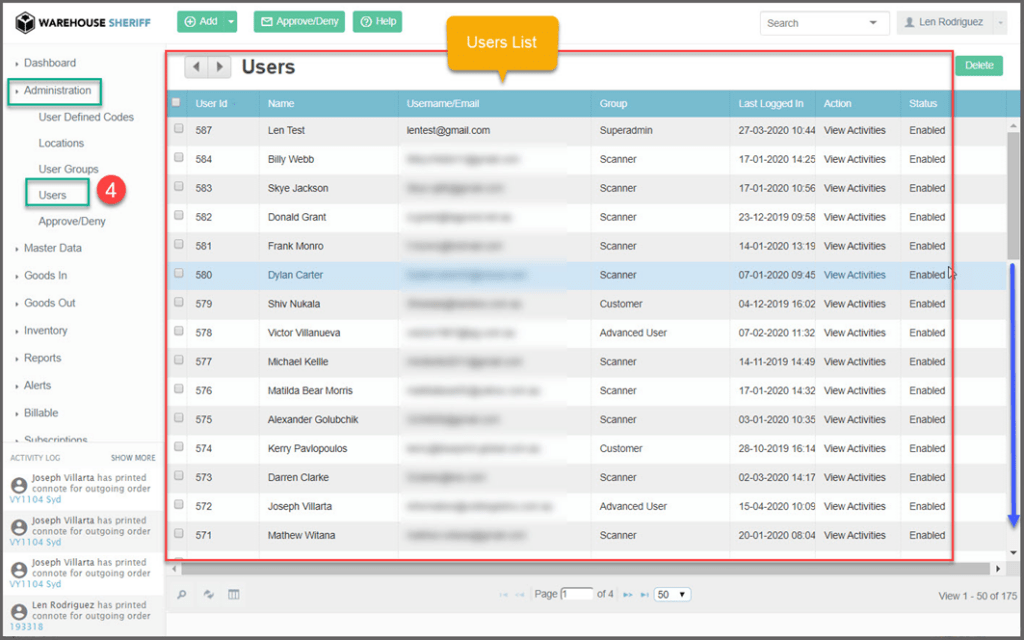Open the rows-per-page dropdown showing 50
This screenshot has width=1024, height=640.
point(672,595)
